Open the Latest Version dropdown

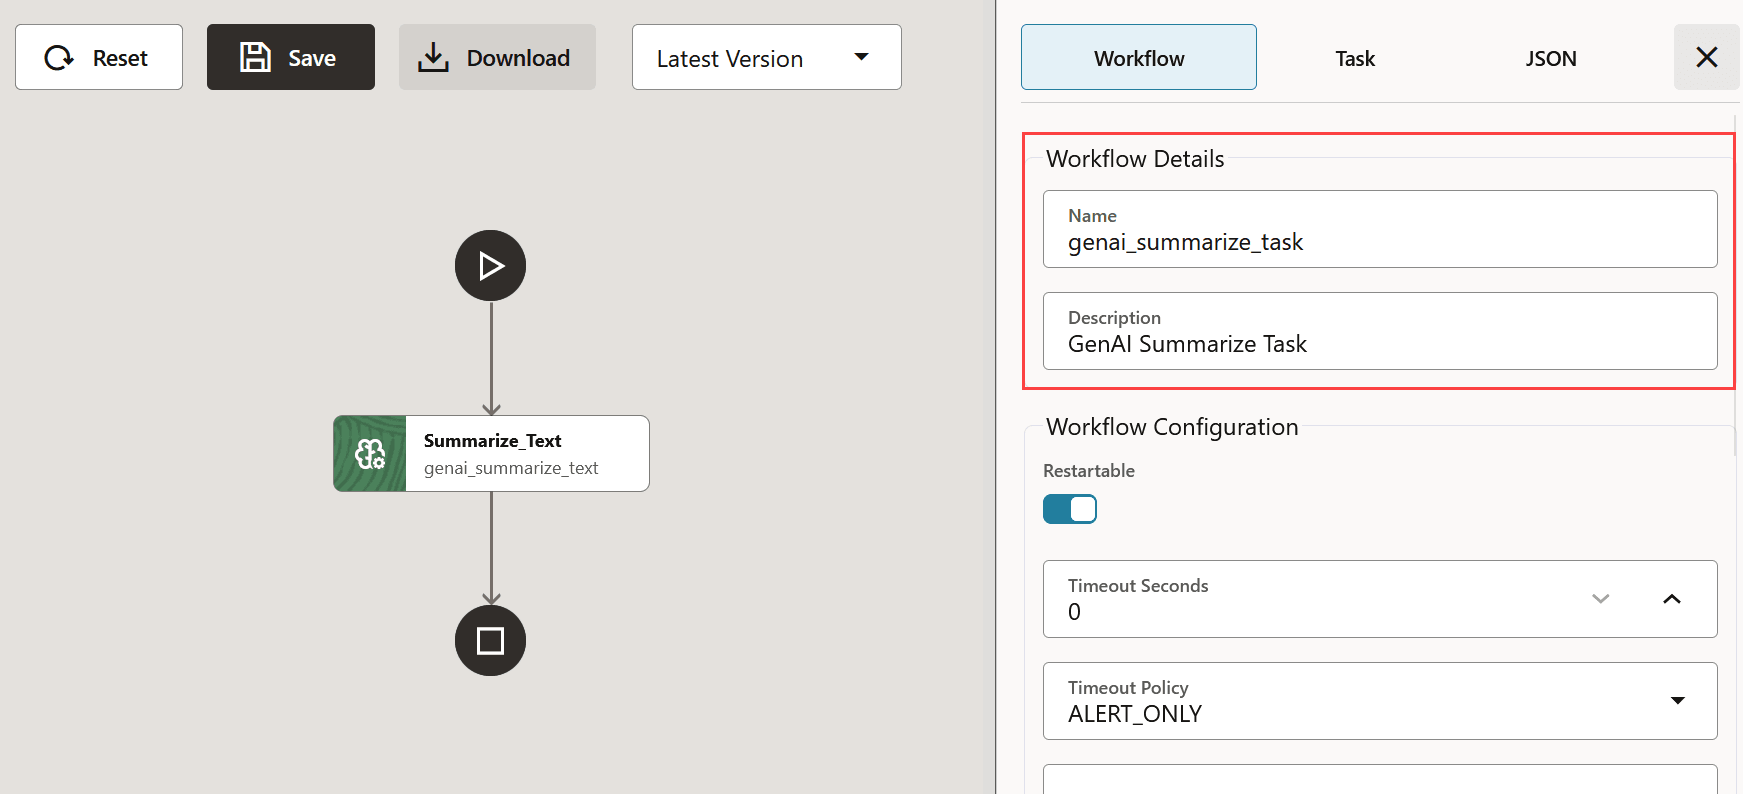point(767,57)
